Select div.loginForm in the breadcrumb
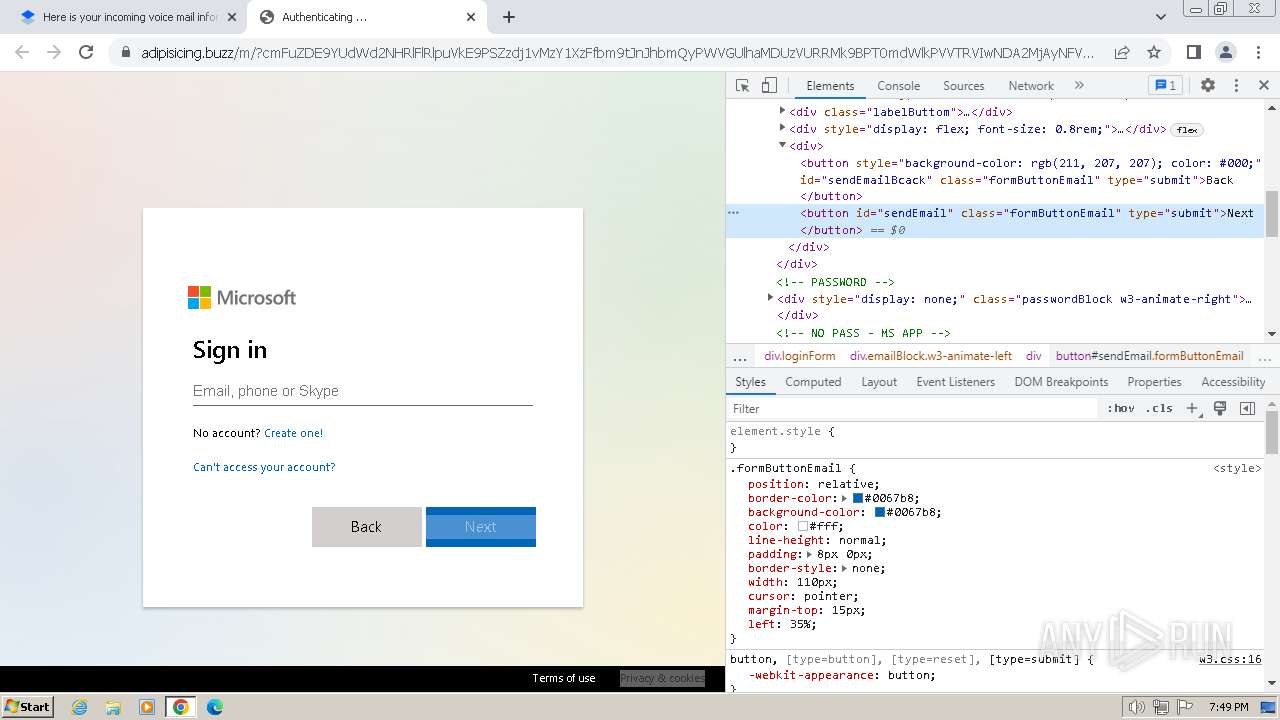The image size is (1280, 720). coord(799,356)
